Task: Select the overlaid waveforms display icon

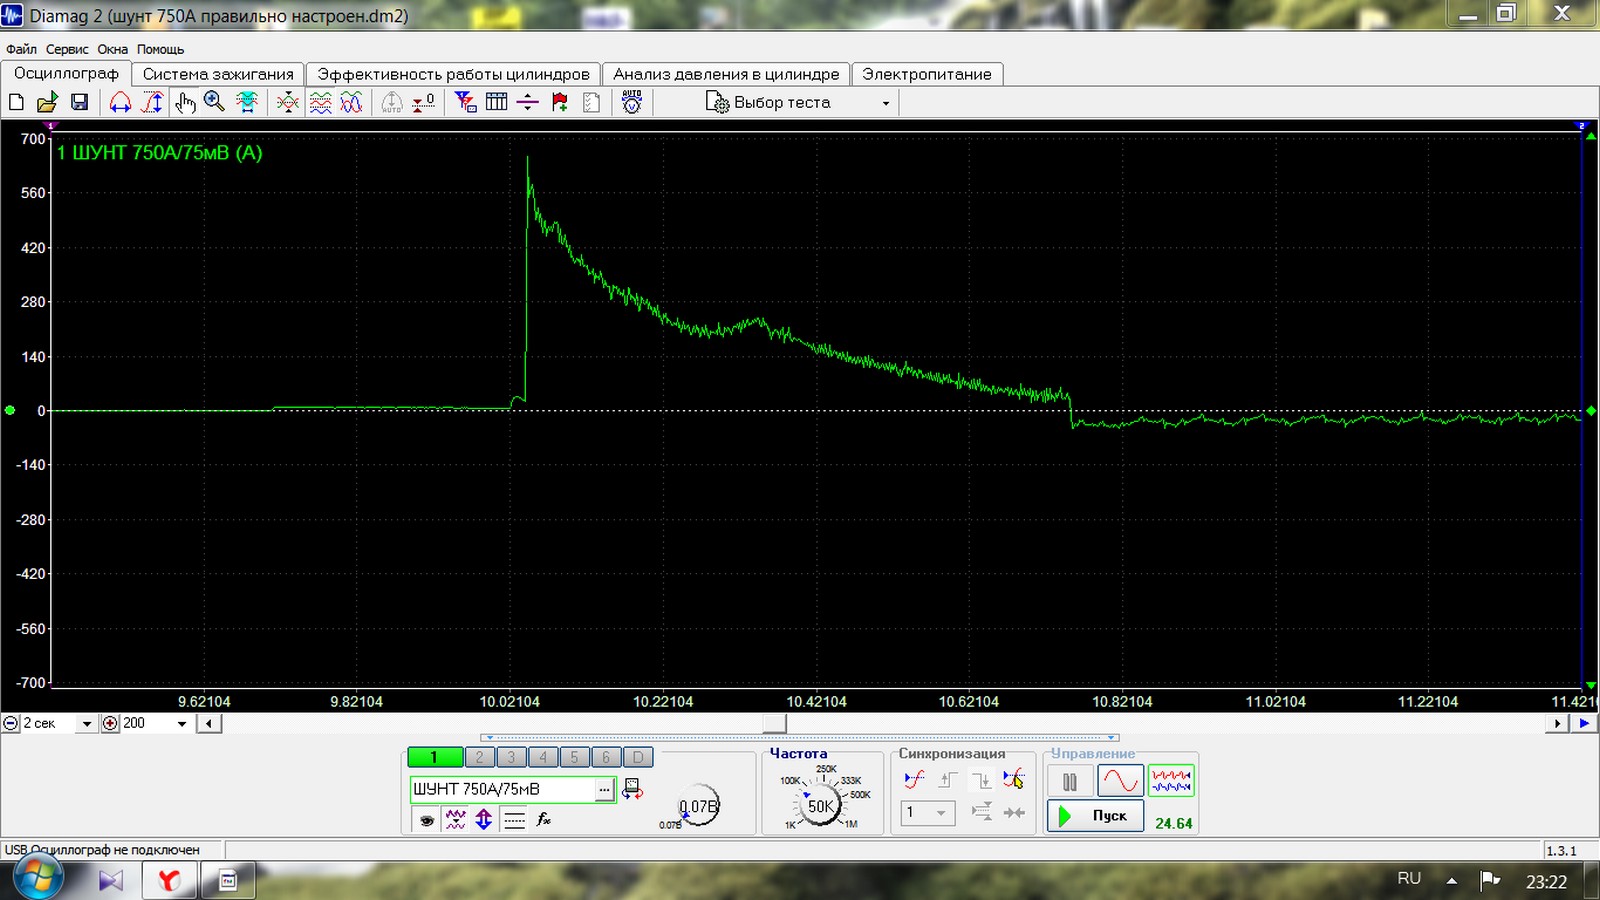Action: click(x=352, y=102)
